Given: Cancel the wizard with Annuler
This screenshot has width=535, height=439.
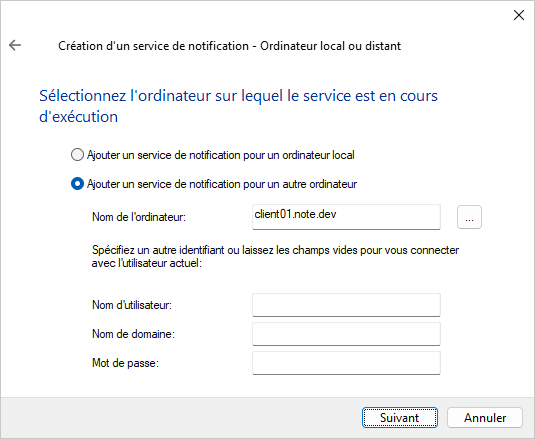Looking at the screenshot, I should click(485, 417).
